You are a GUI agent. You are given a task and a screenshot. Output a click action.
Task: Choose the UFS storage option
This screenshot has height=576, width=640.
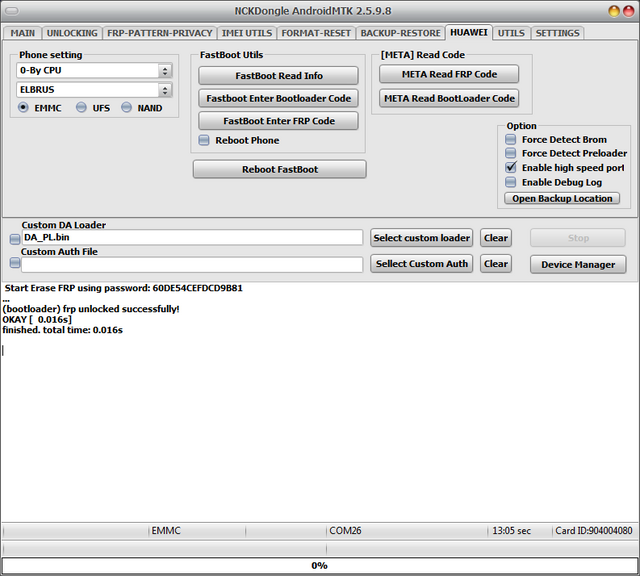(x=82, y=108)
